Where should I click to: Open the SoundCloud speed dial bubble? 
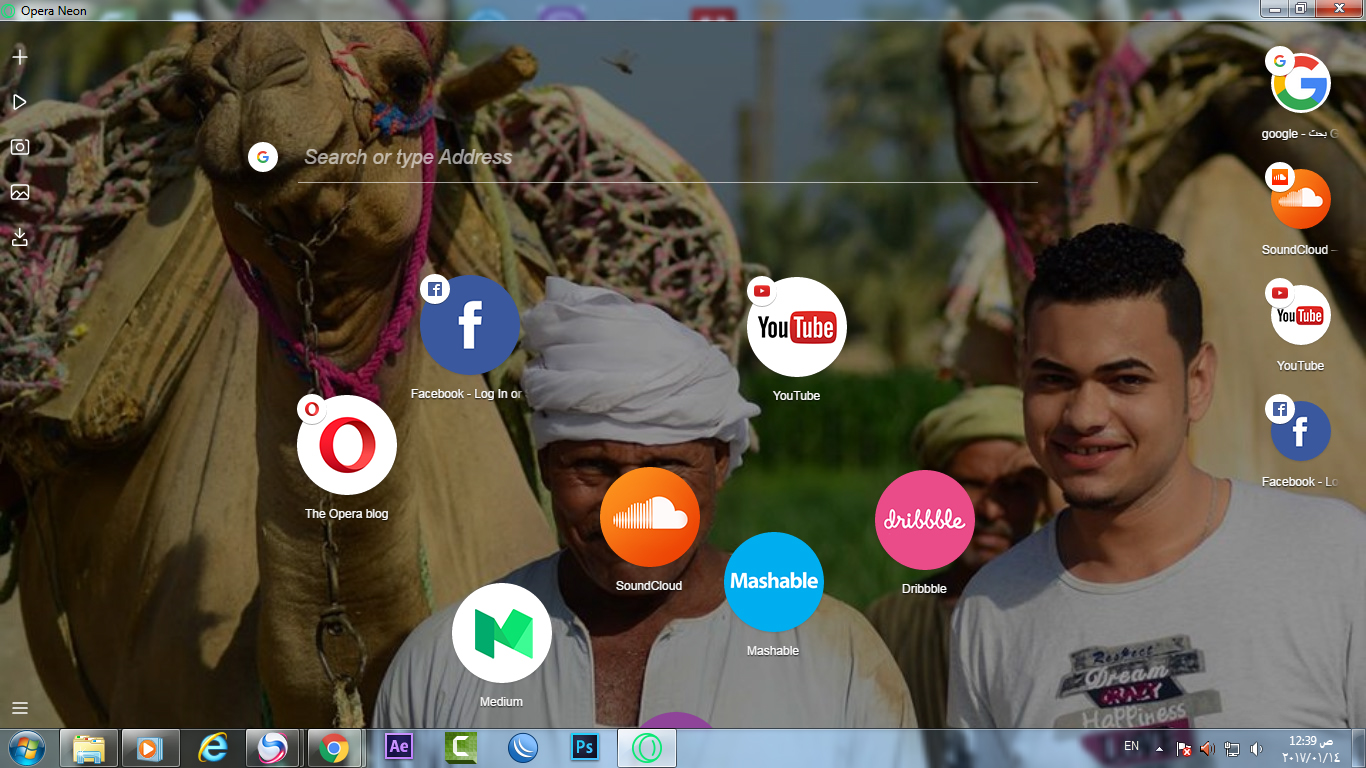pyautogui.click(x=649, y=517)
